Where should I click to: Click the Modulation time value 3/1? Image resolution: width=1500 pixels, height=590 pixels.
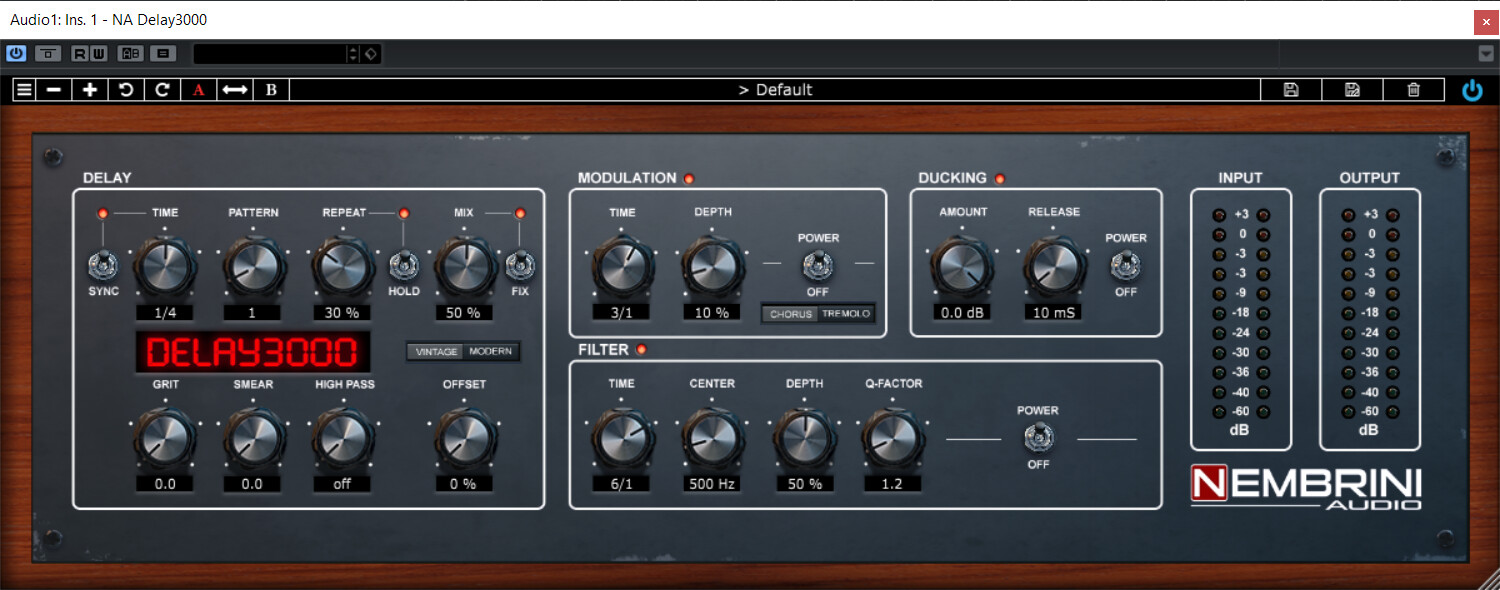621,312
